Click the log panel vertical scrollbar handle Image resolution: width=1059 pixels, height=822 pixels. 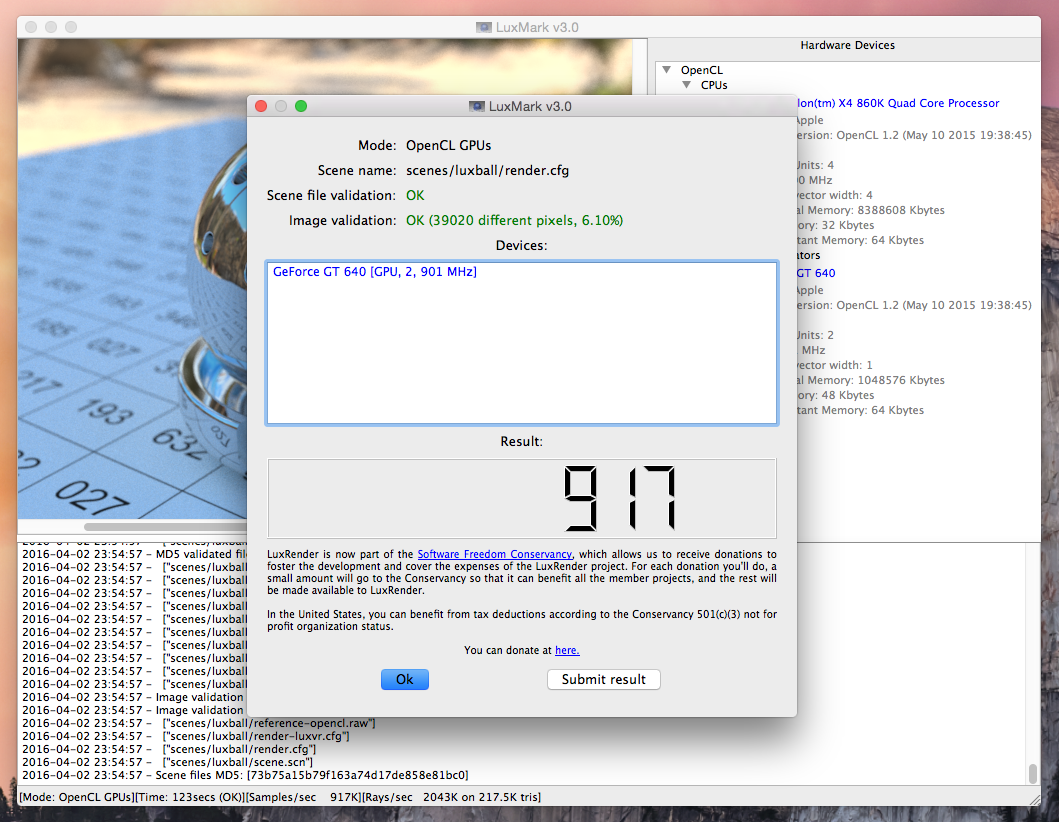1032,773
